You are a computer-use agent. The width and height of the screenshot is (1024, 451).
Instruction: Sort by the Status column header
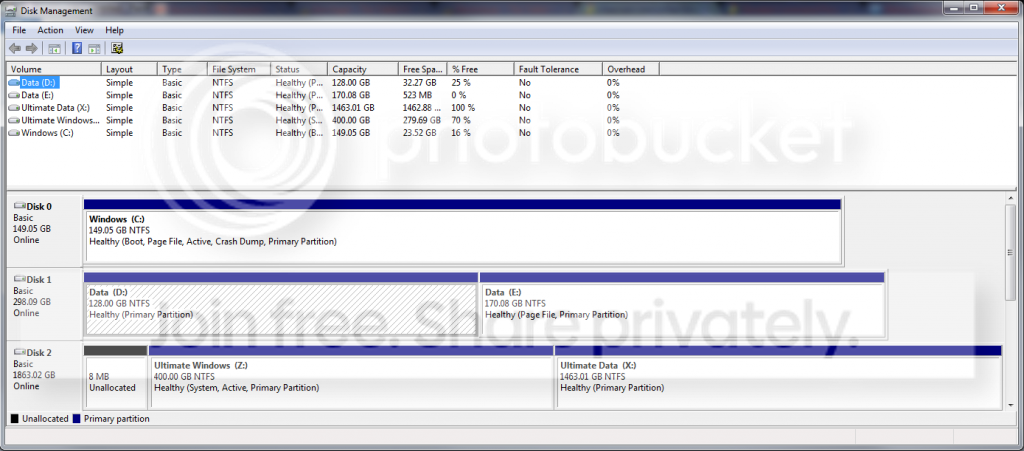coord(299,69)
